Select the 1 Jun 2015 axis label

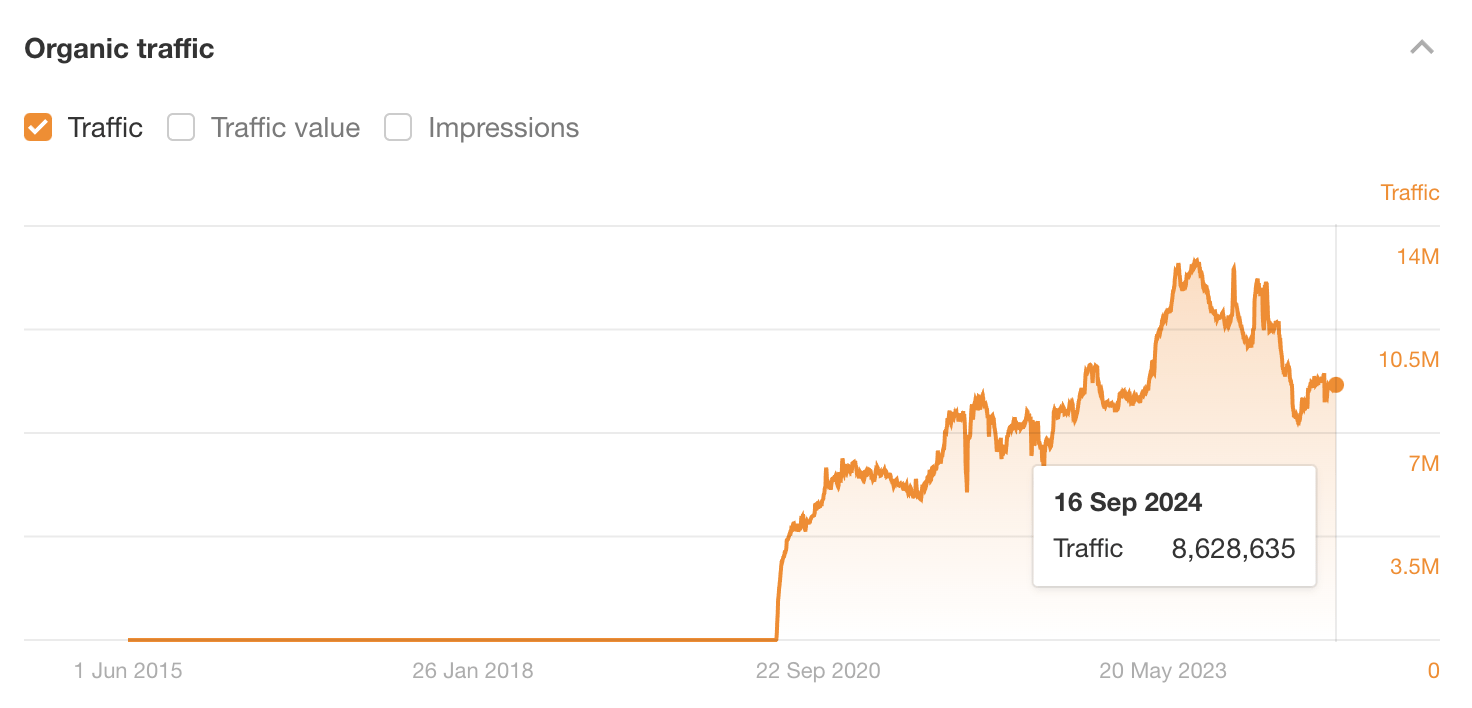128,670
